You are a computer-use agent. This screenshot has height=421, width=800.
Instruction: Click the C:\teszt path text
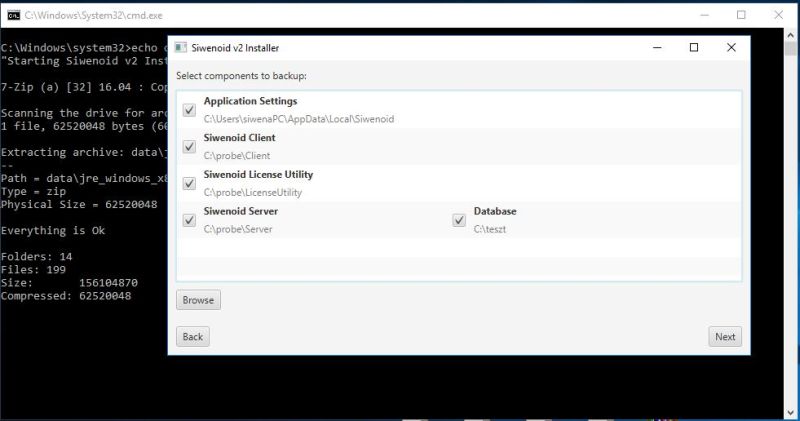pyautogui.click(x=490, y=229)
